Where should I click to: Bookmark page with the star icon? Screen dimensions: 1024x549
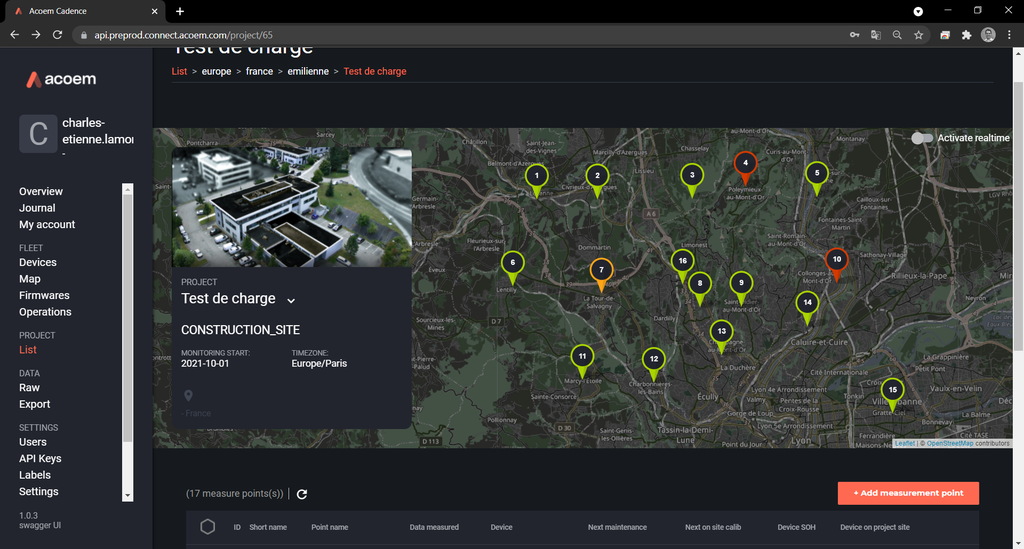918,35
